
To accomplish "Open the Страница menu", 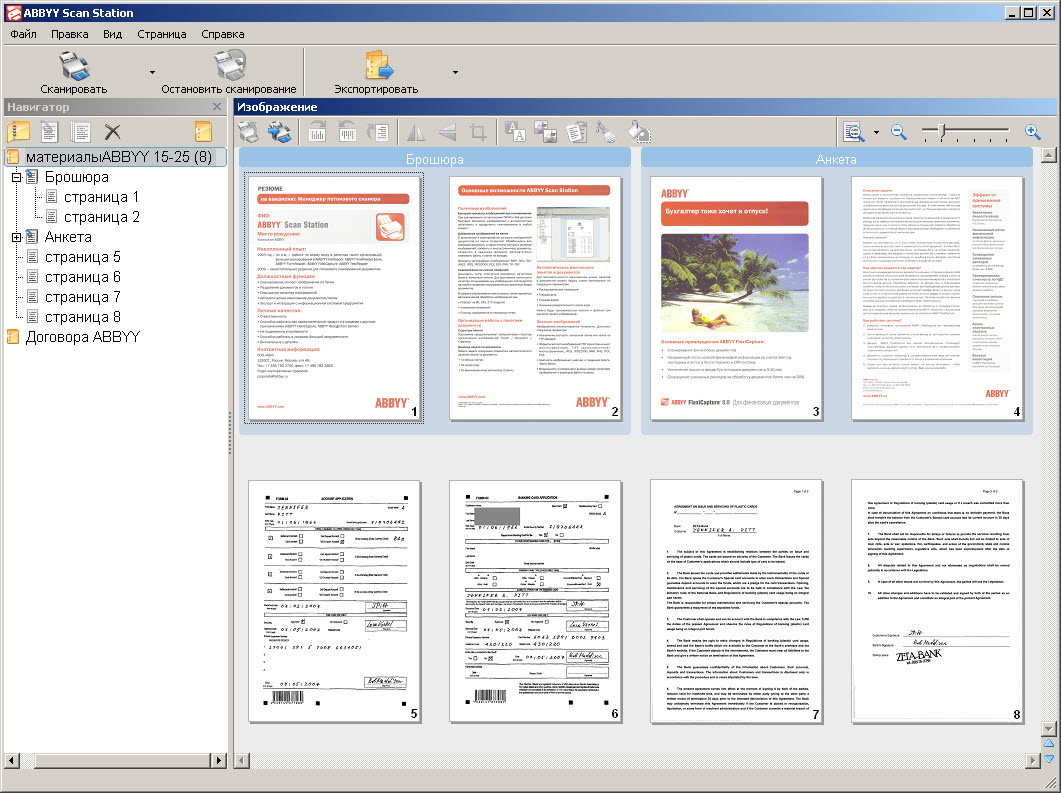I will (x=162, y=34).
